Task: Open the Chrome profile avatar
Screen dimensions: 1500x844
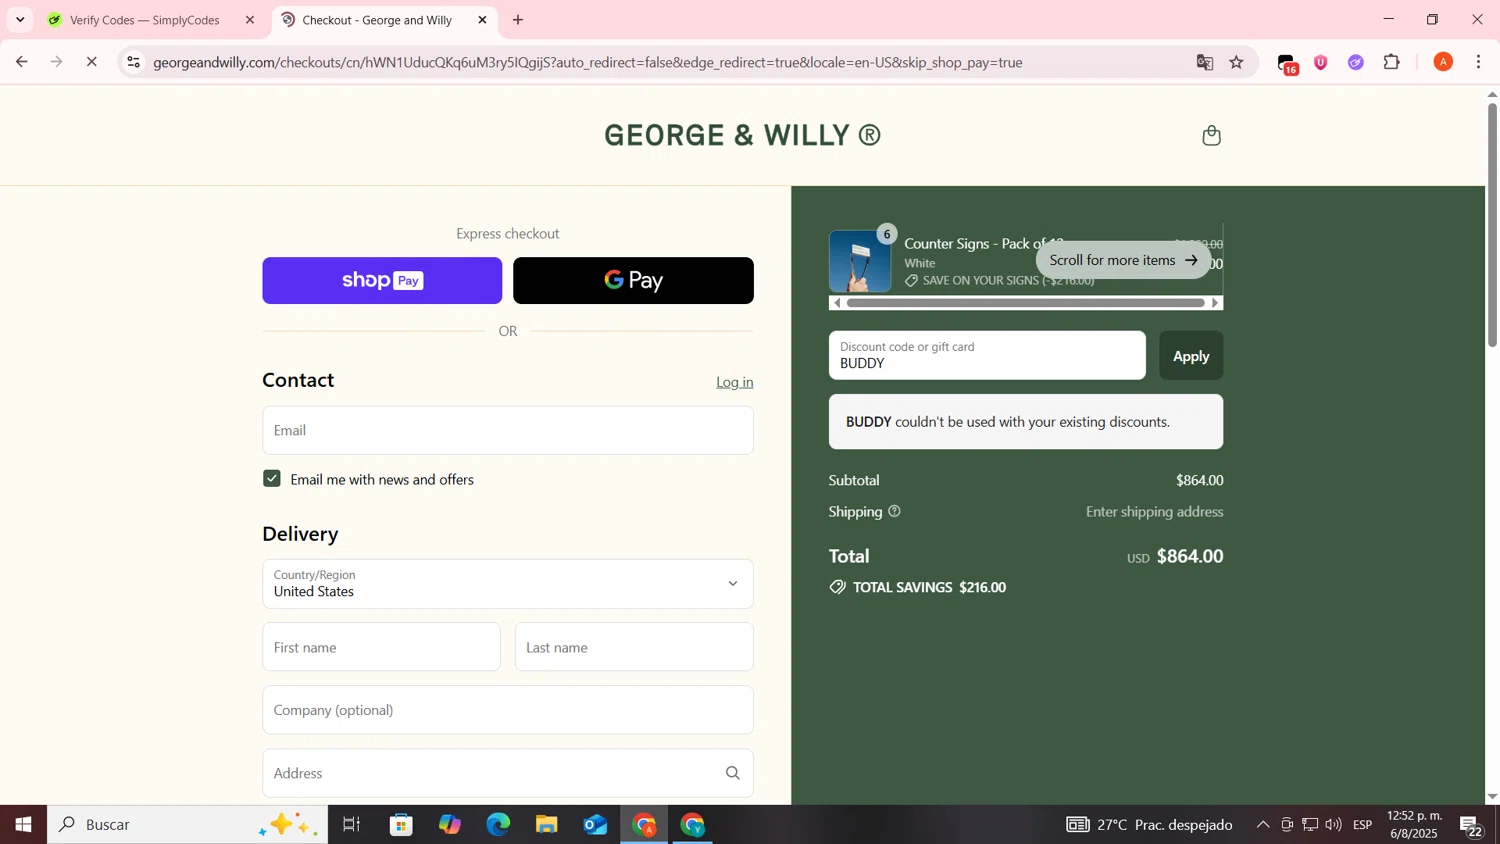Action: pos(1443,62)
